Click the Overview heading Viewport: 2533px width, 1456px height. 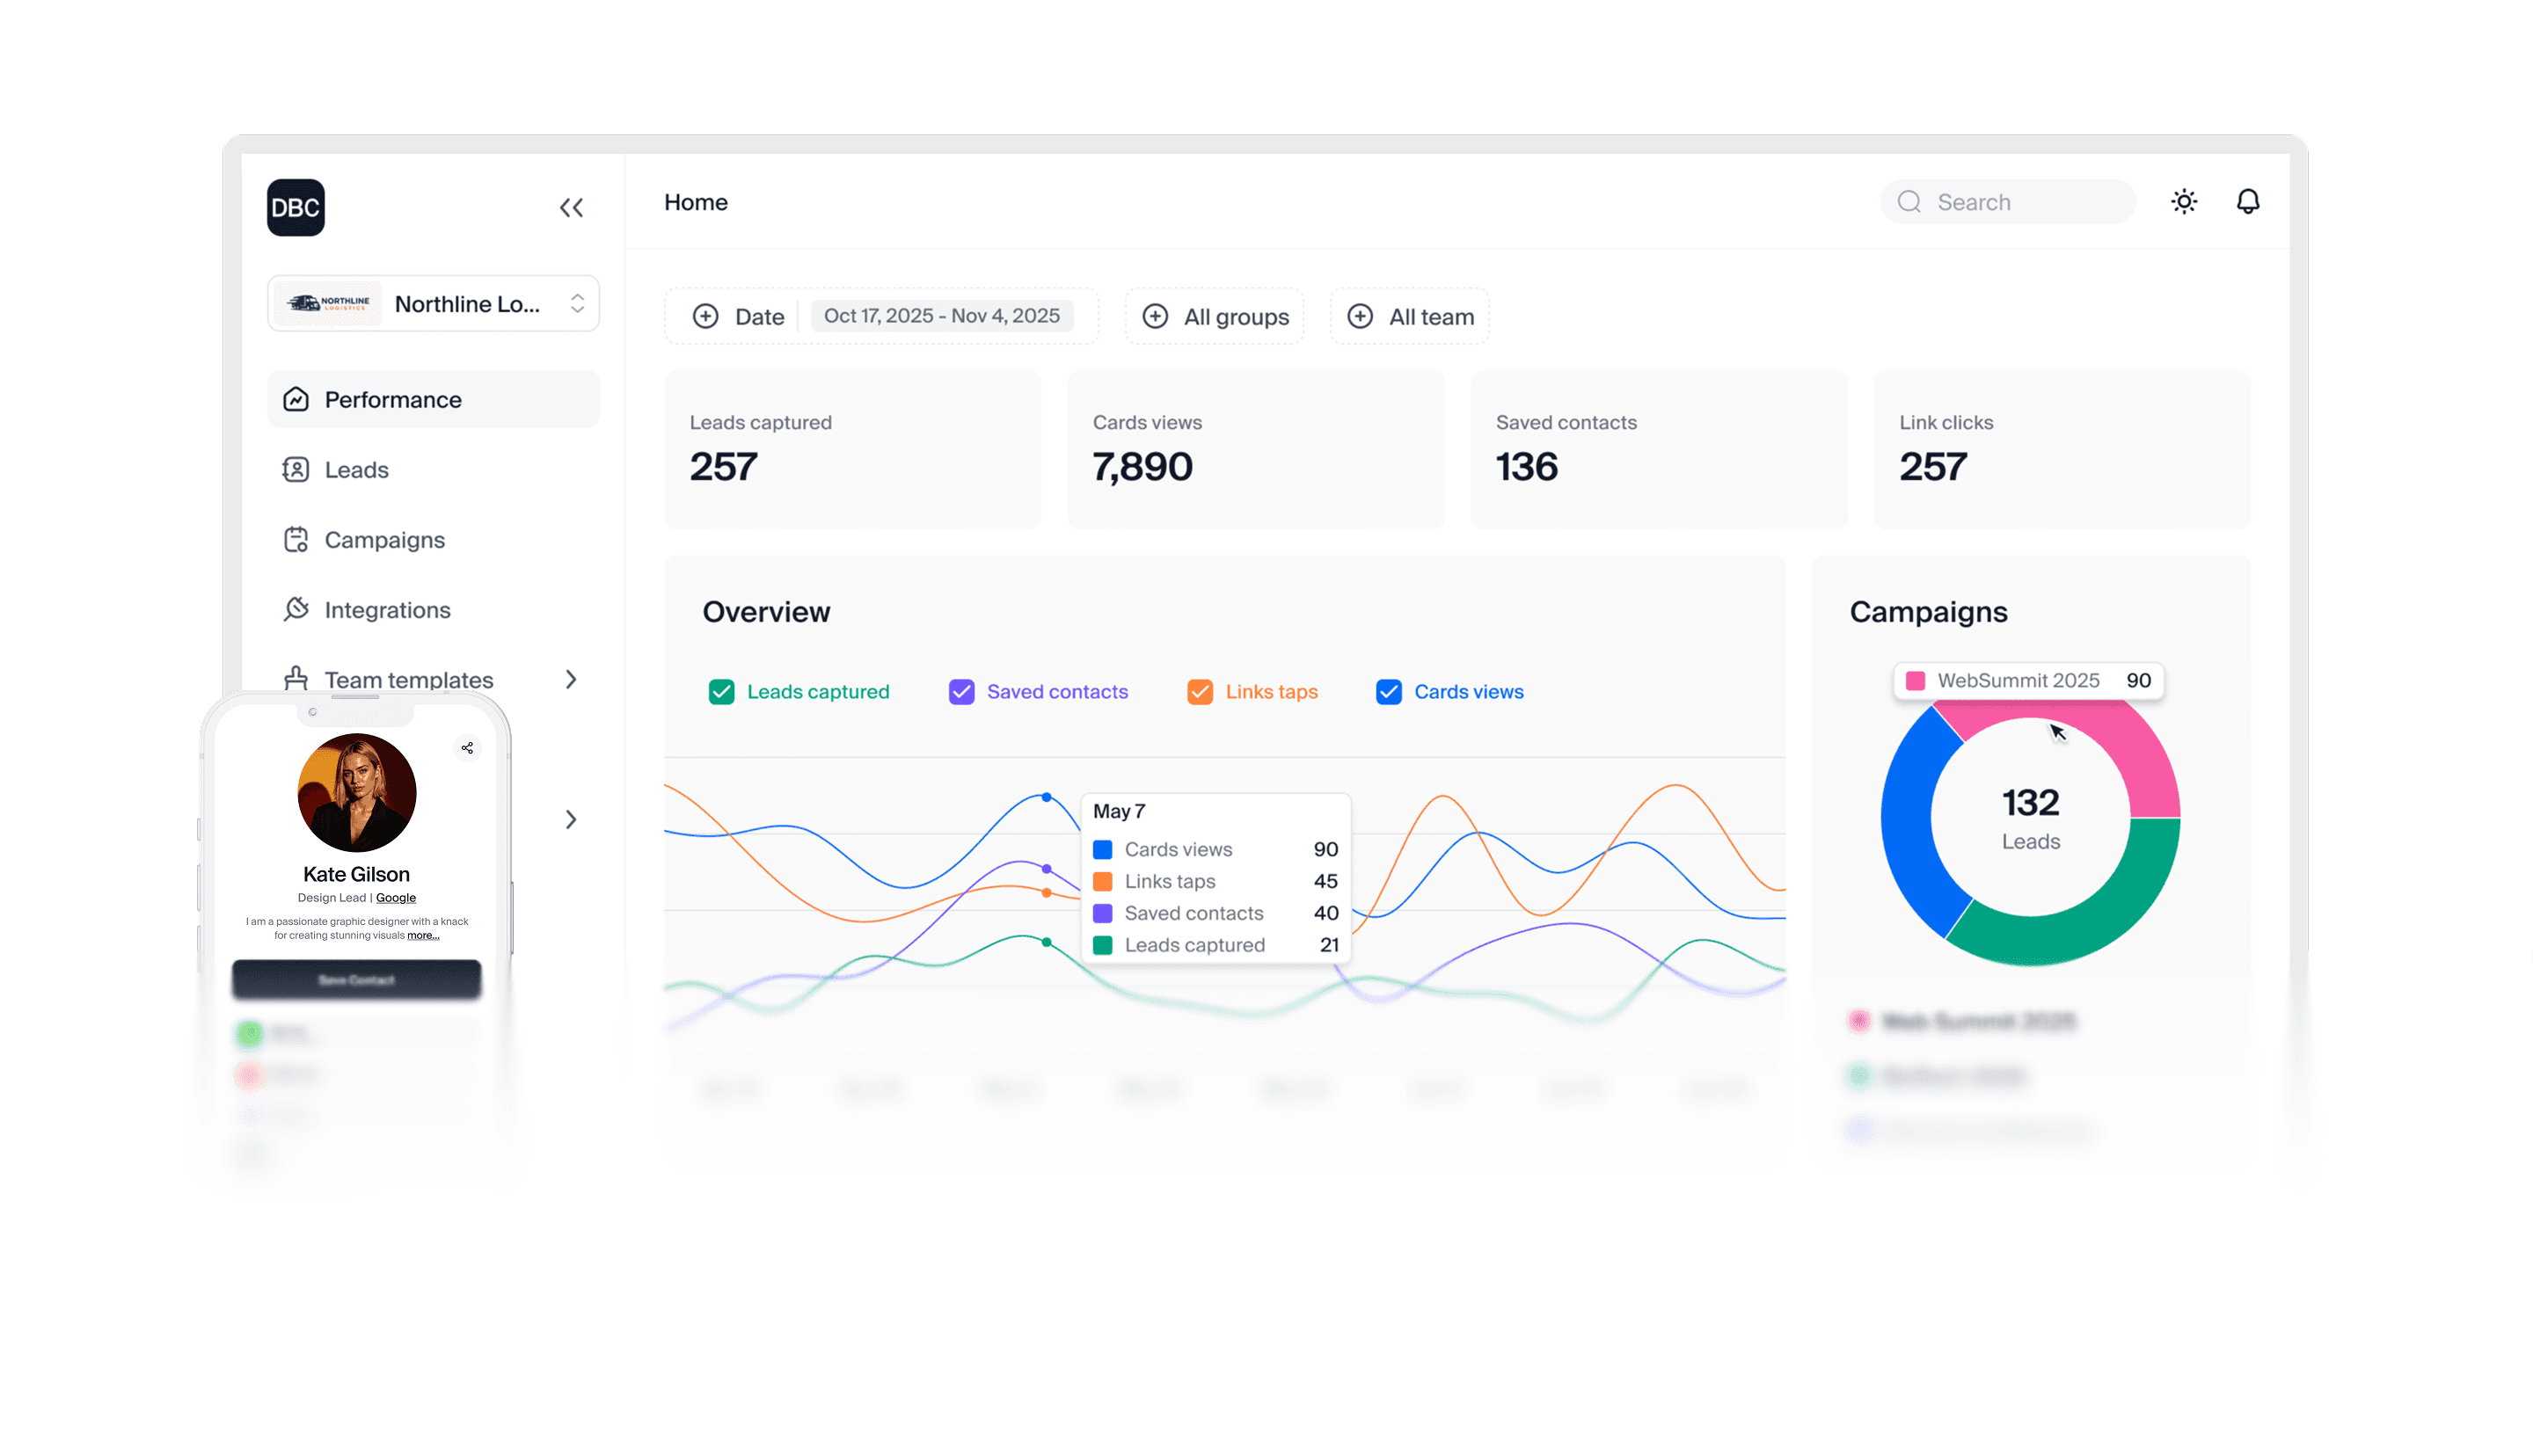tap(766, 611)
